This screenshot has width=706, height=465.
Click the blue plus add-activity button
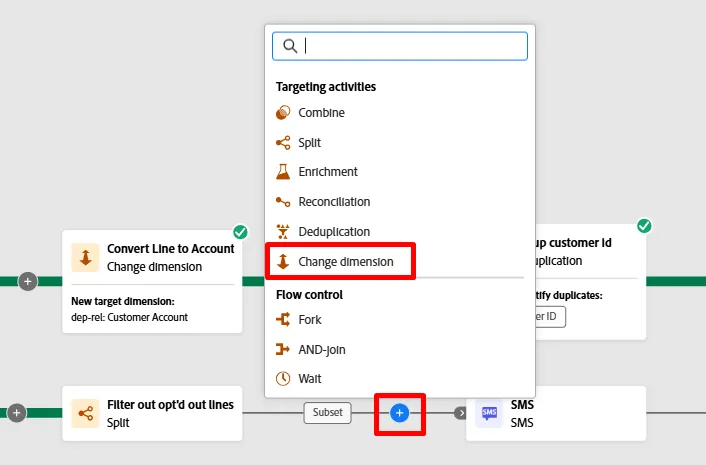pos(399,413)
